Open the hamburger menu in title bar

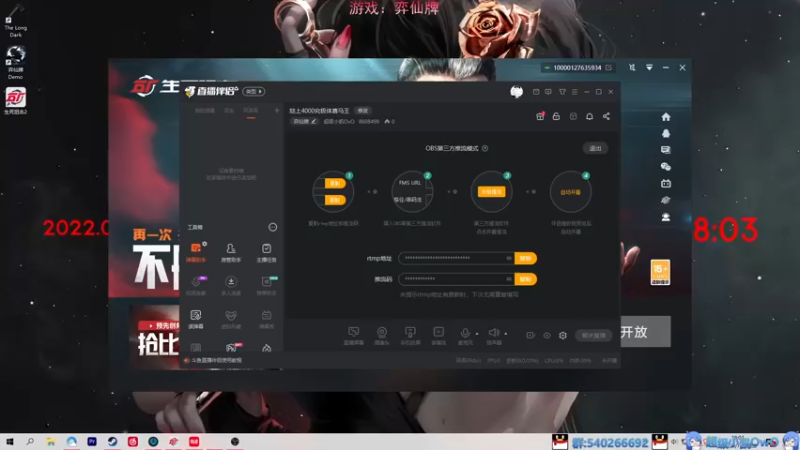pyautogui.click(x=574, y=92)
